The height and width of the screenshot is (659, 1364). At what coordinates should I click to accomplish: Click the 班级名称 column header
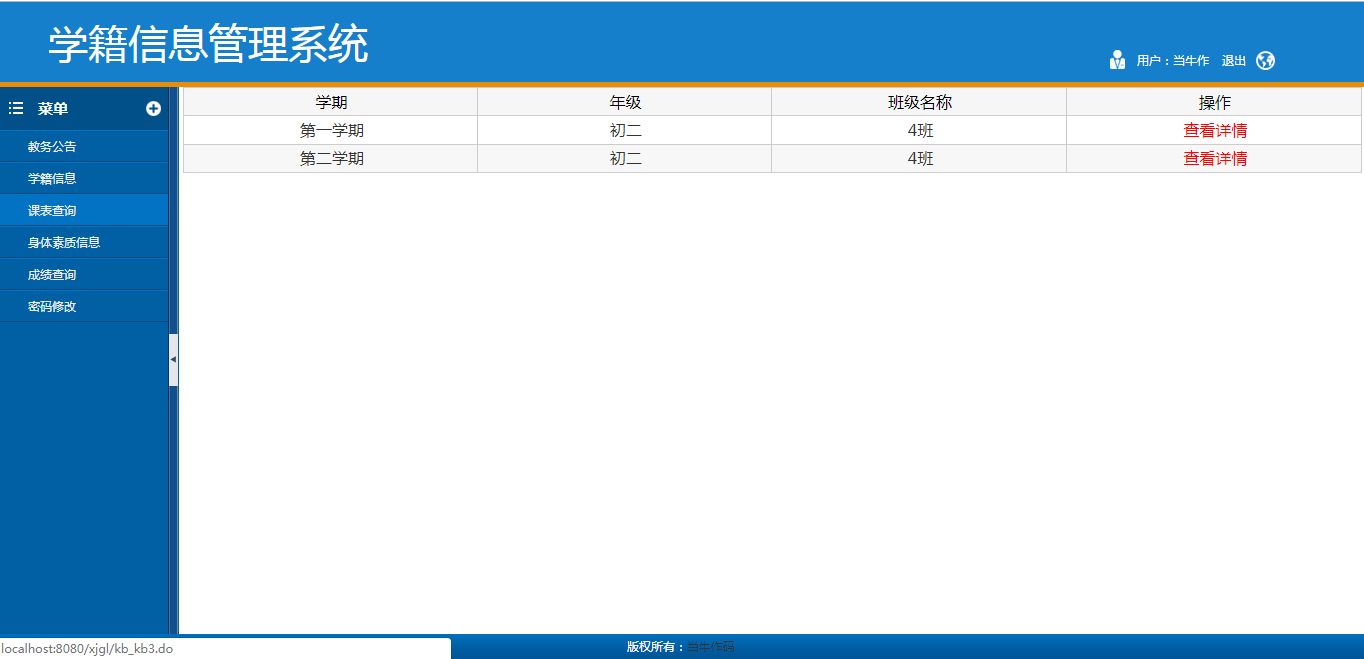[x=919, y=102]
